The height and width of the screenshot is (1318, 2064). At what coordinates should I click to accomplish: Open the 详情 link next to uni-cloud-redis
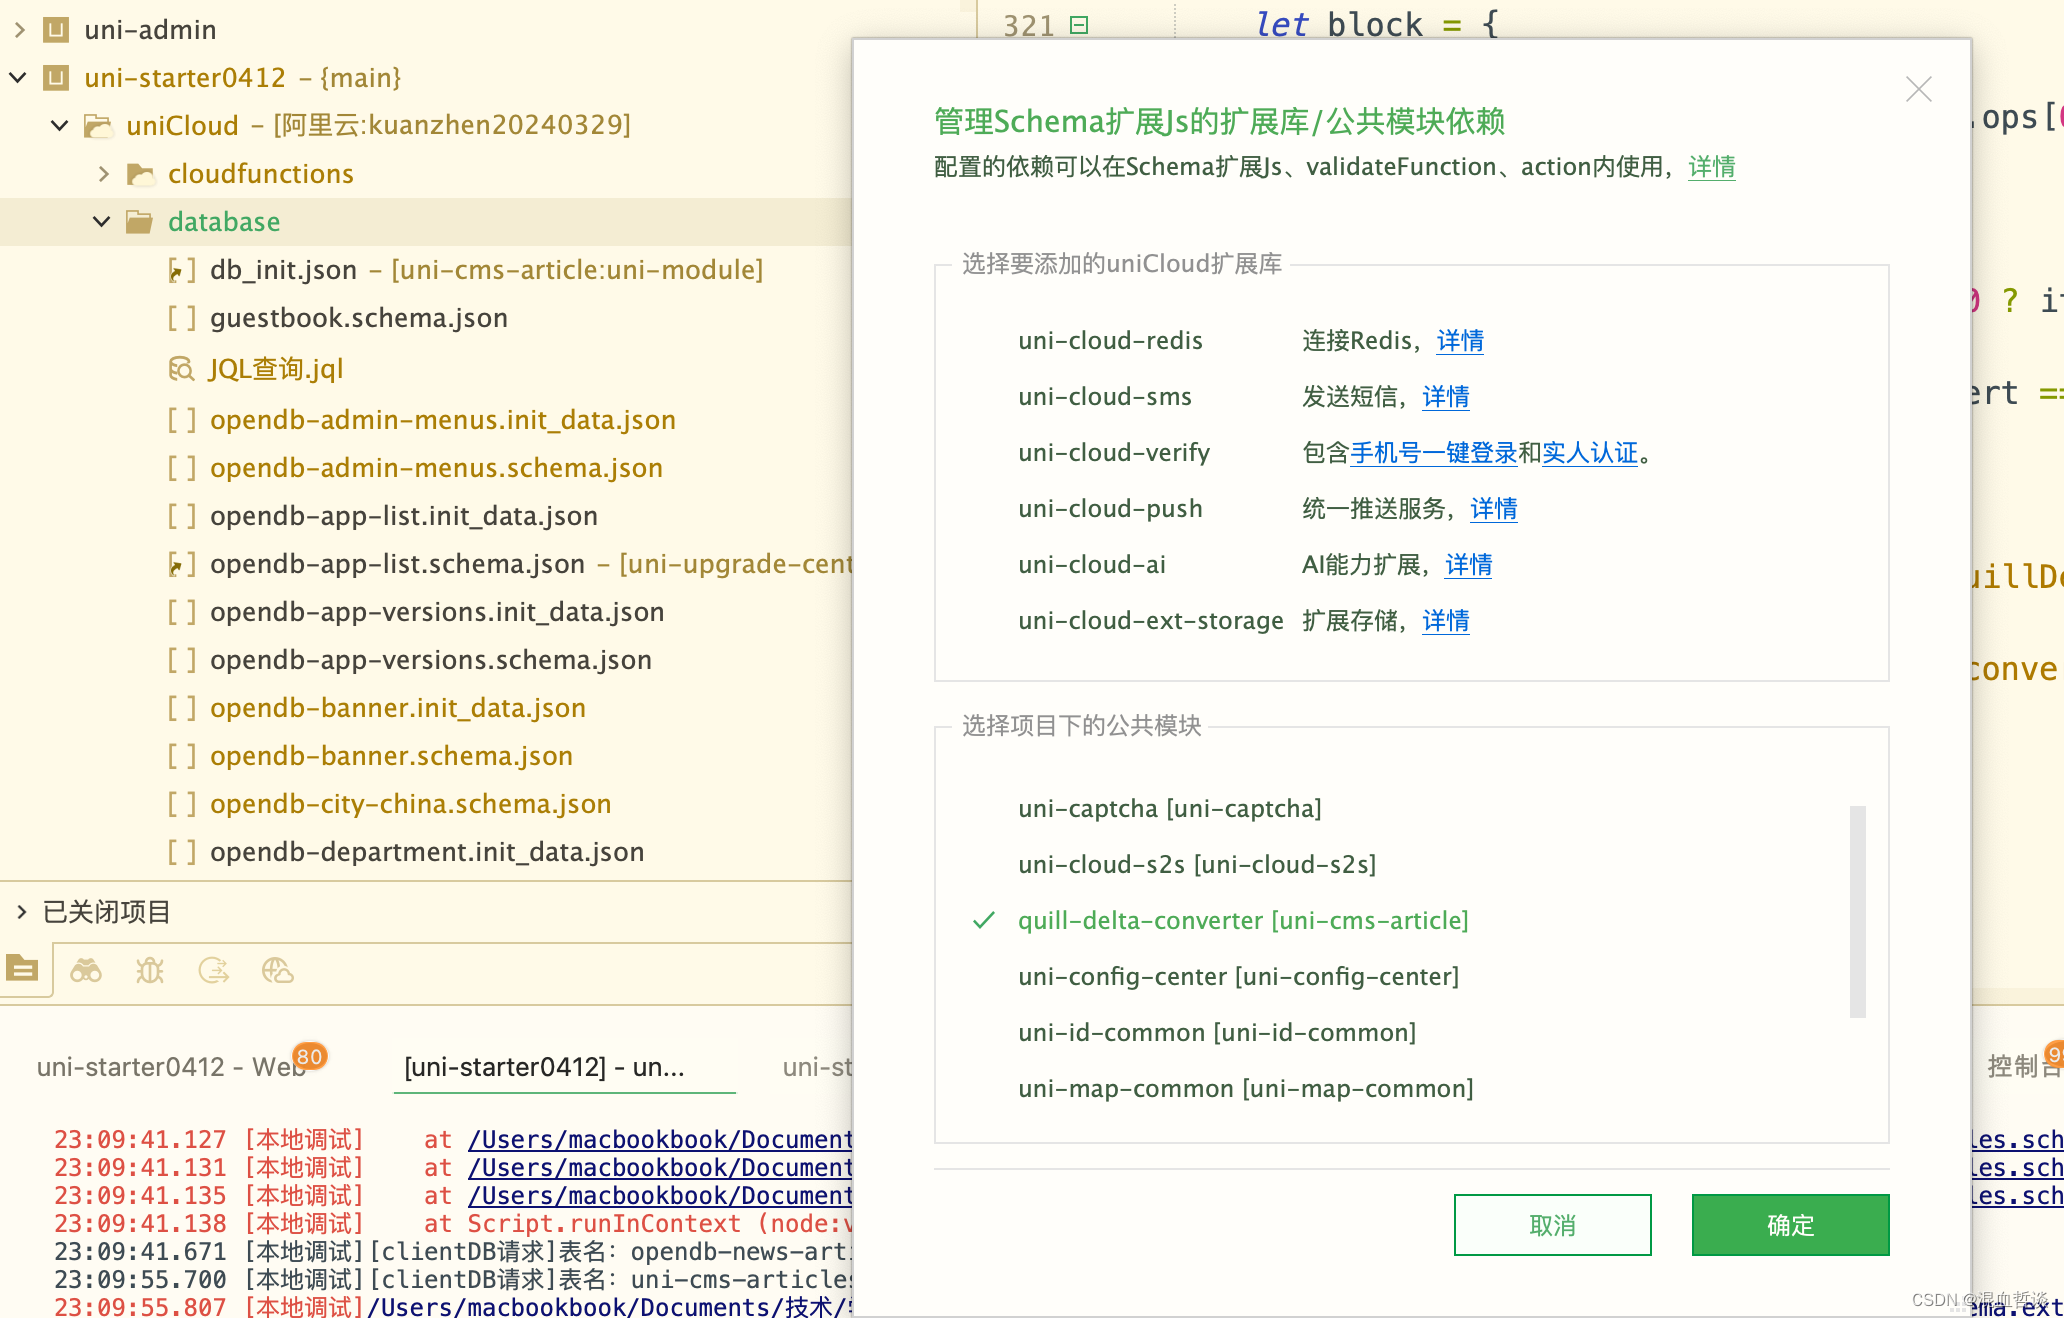pos(1459,340)
